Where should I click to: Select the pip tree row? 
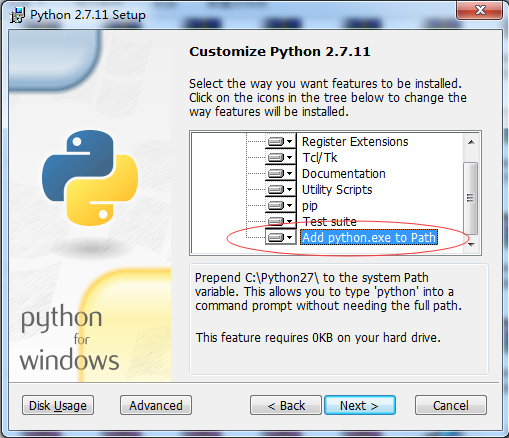(x=310, y=205)
